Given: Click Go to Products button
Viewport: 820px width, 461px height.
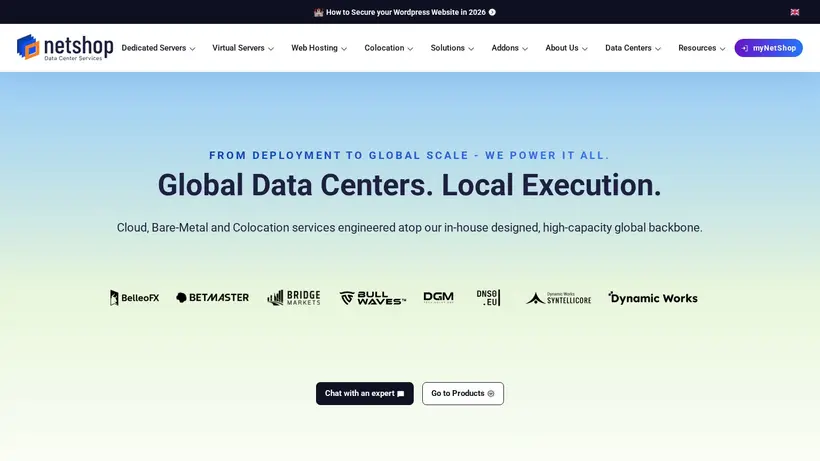Looking at the screenshot, I should 463,394.
